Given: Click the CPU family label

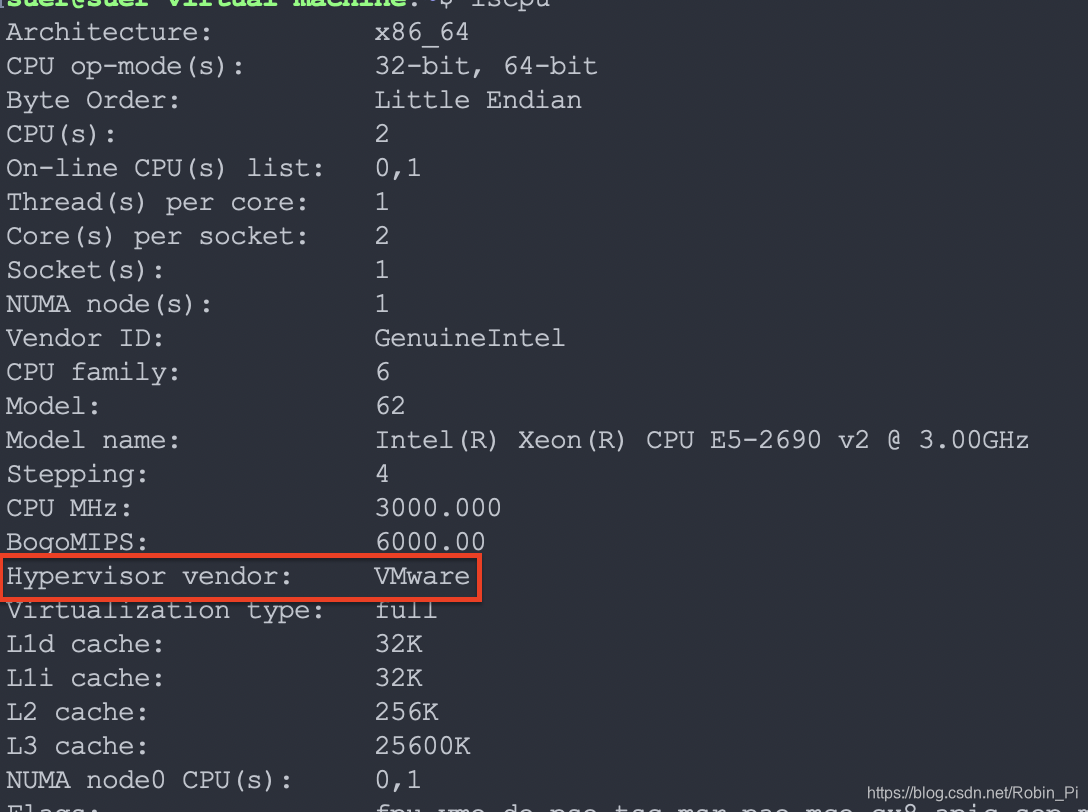Looking at the screenshot, I should pyautogui.click(x=93, y=373).
